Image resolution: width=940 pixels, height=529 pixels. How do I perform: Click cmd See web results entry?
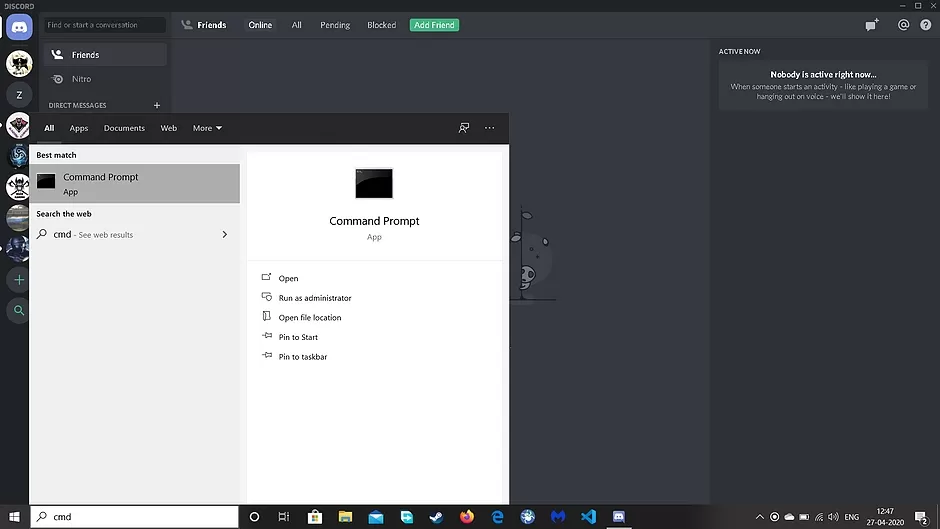135,235
